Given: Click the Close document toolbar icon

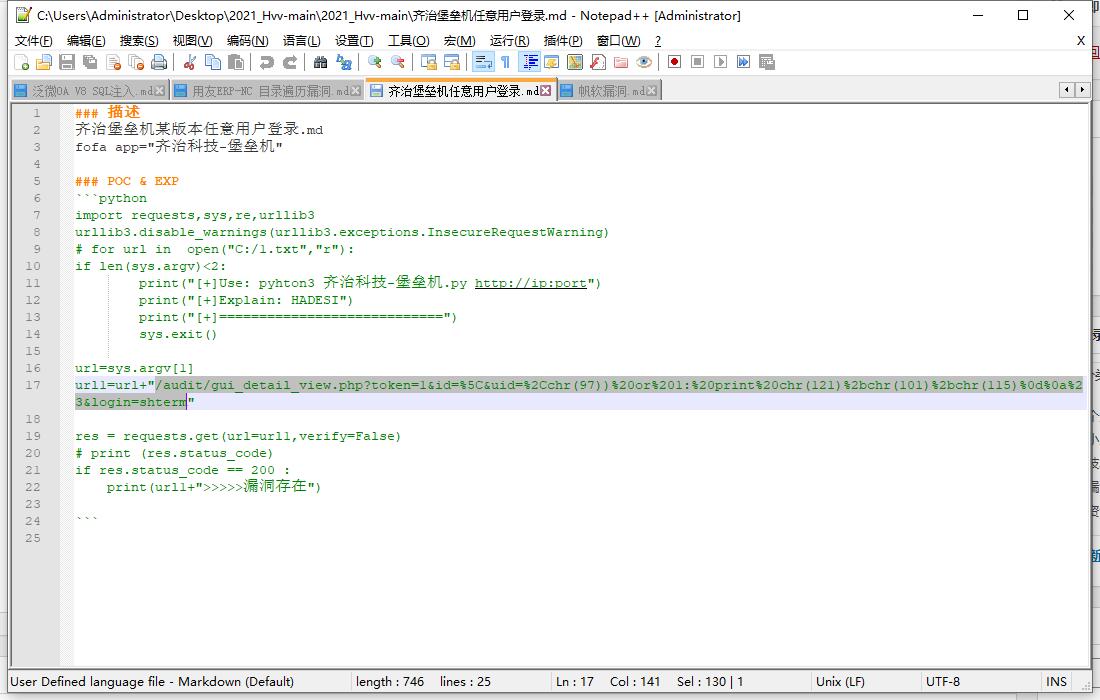Looking at the screenshot, I should tap(114, 62).
